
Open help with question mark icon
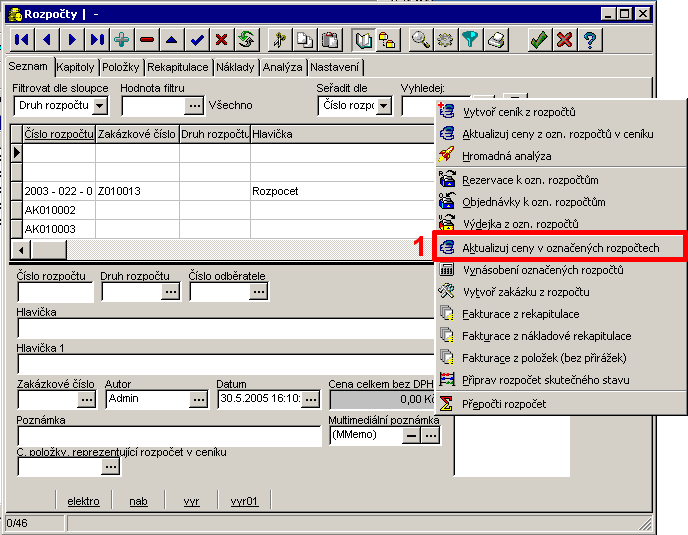(x=590, y=40)
